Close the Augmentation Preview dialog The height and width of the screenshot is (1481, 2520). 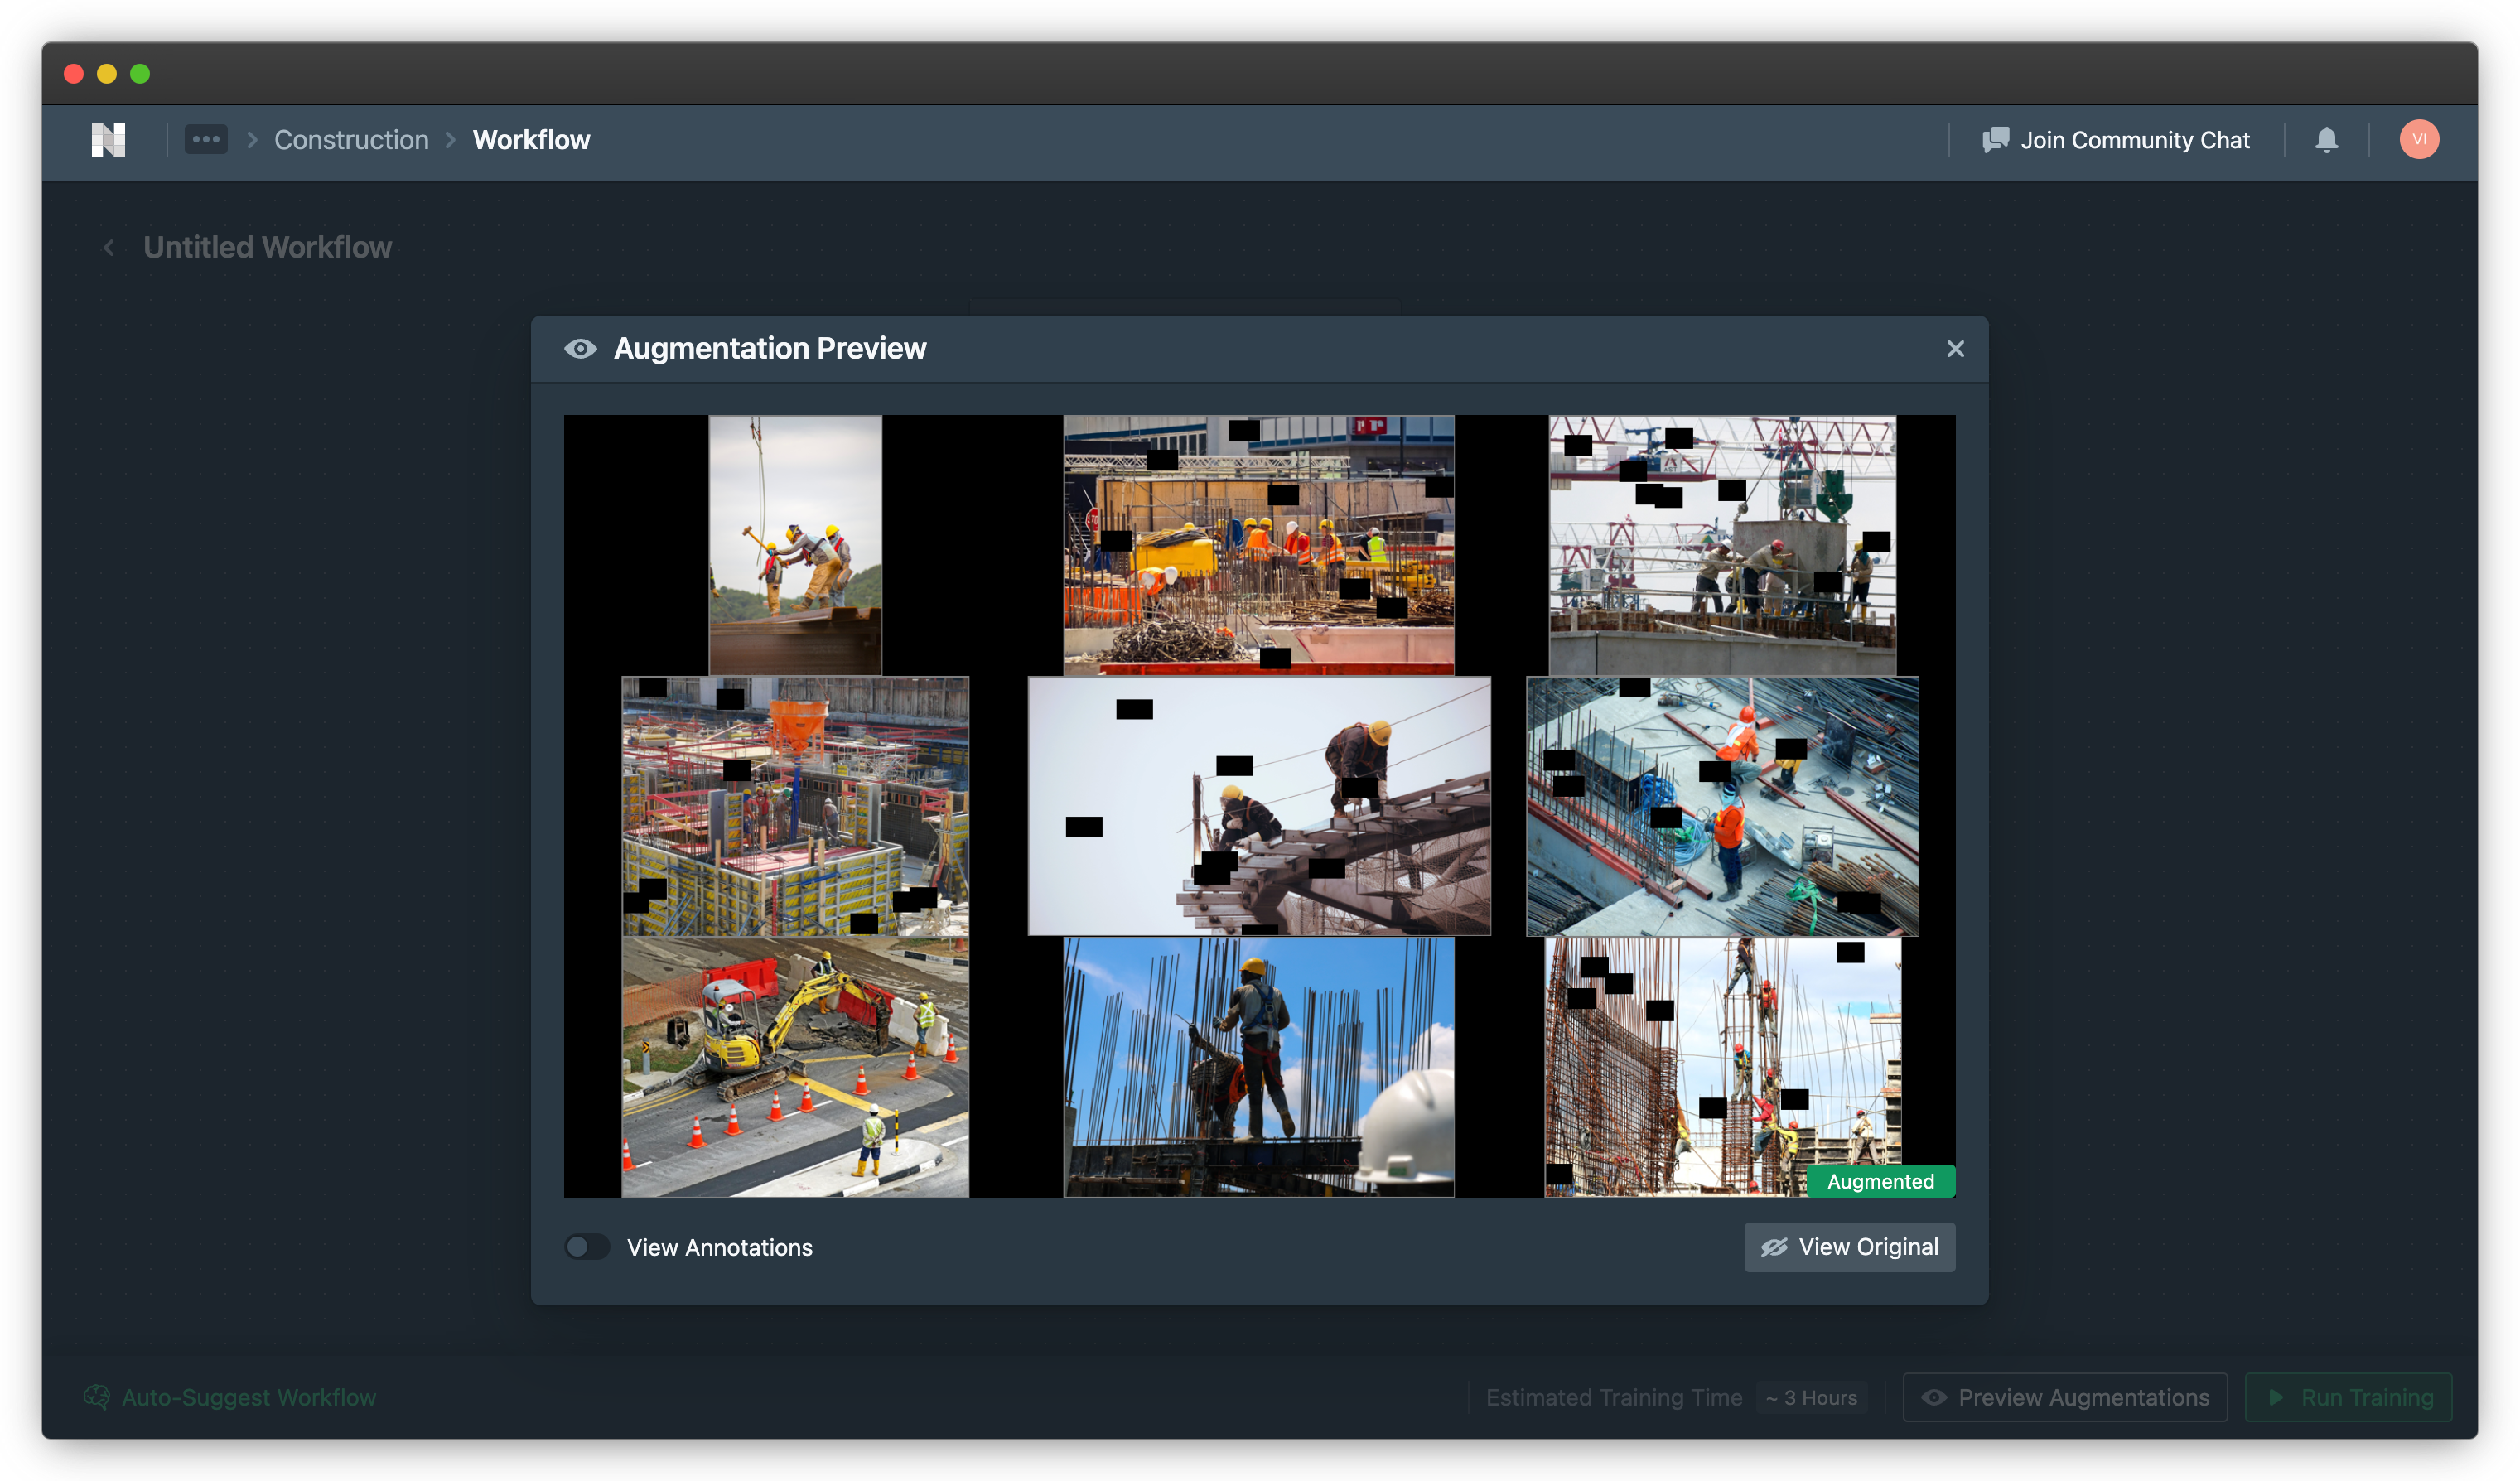coord(1955,349)
